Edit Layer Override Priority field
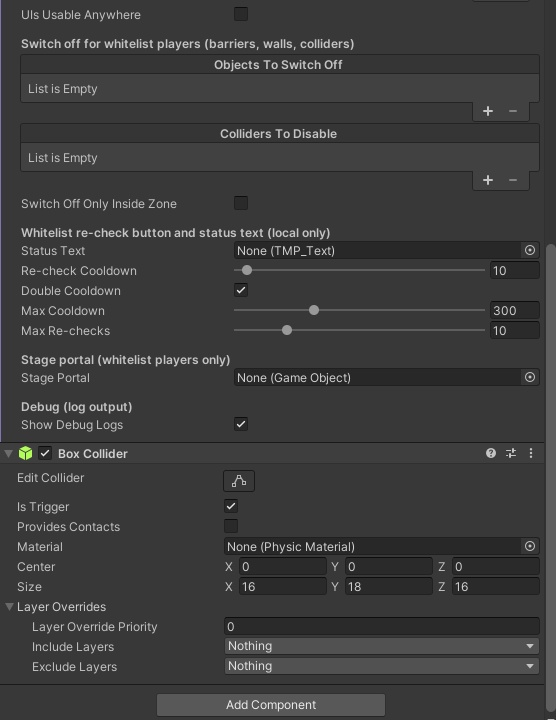Screen dimensions: 556x720 coord(382,626)
